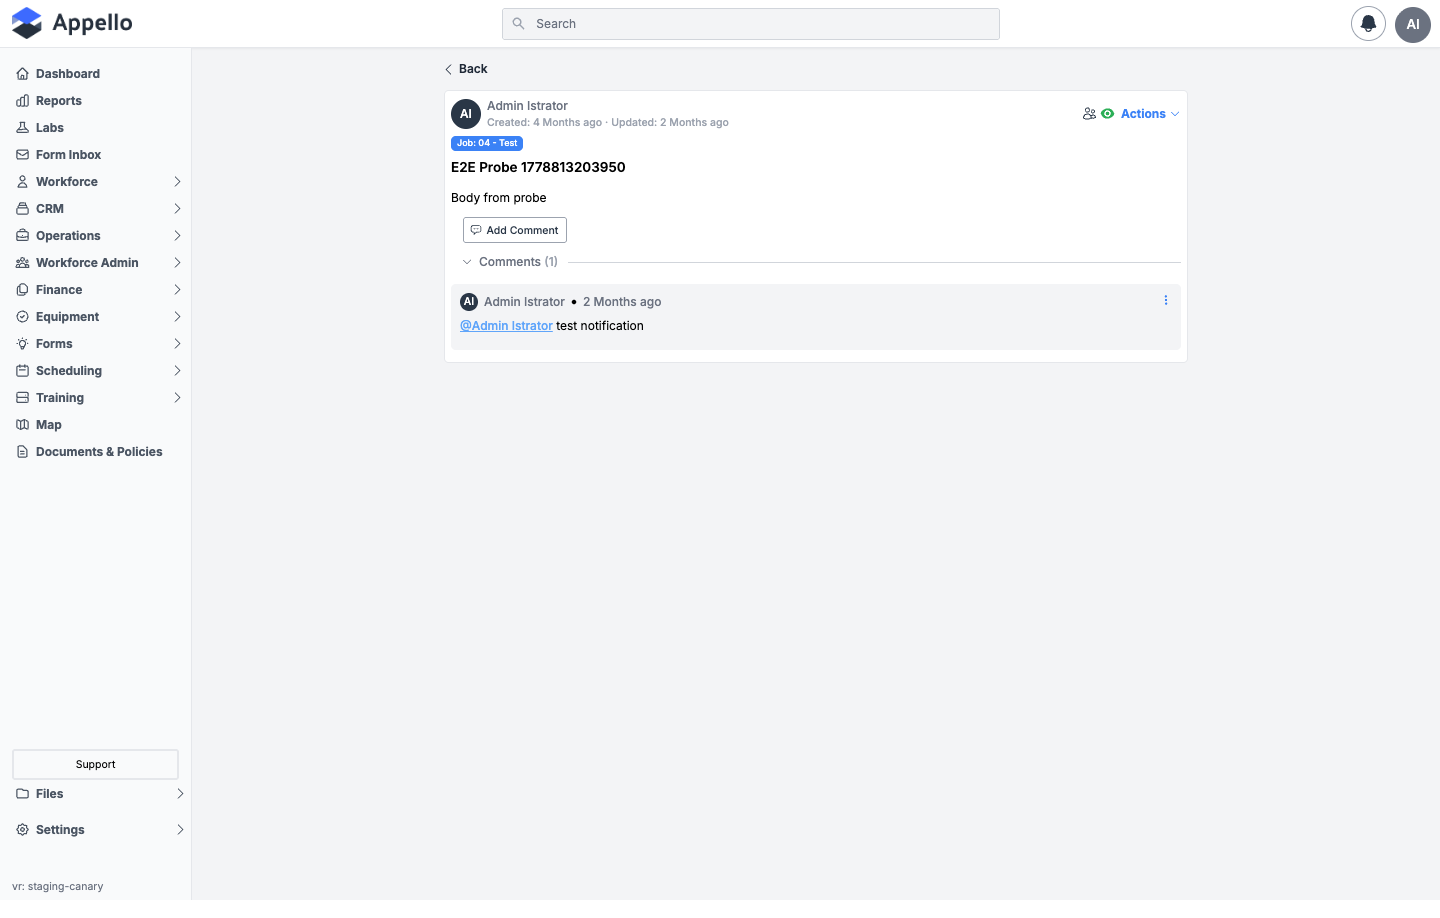Follow the @Admin Istrator mention link
The height and width of the screenshot is (918, 1440).
point(506,326)
